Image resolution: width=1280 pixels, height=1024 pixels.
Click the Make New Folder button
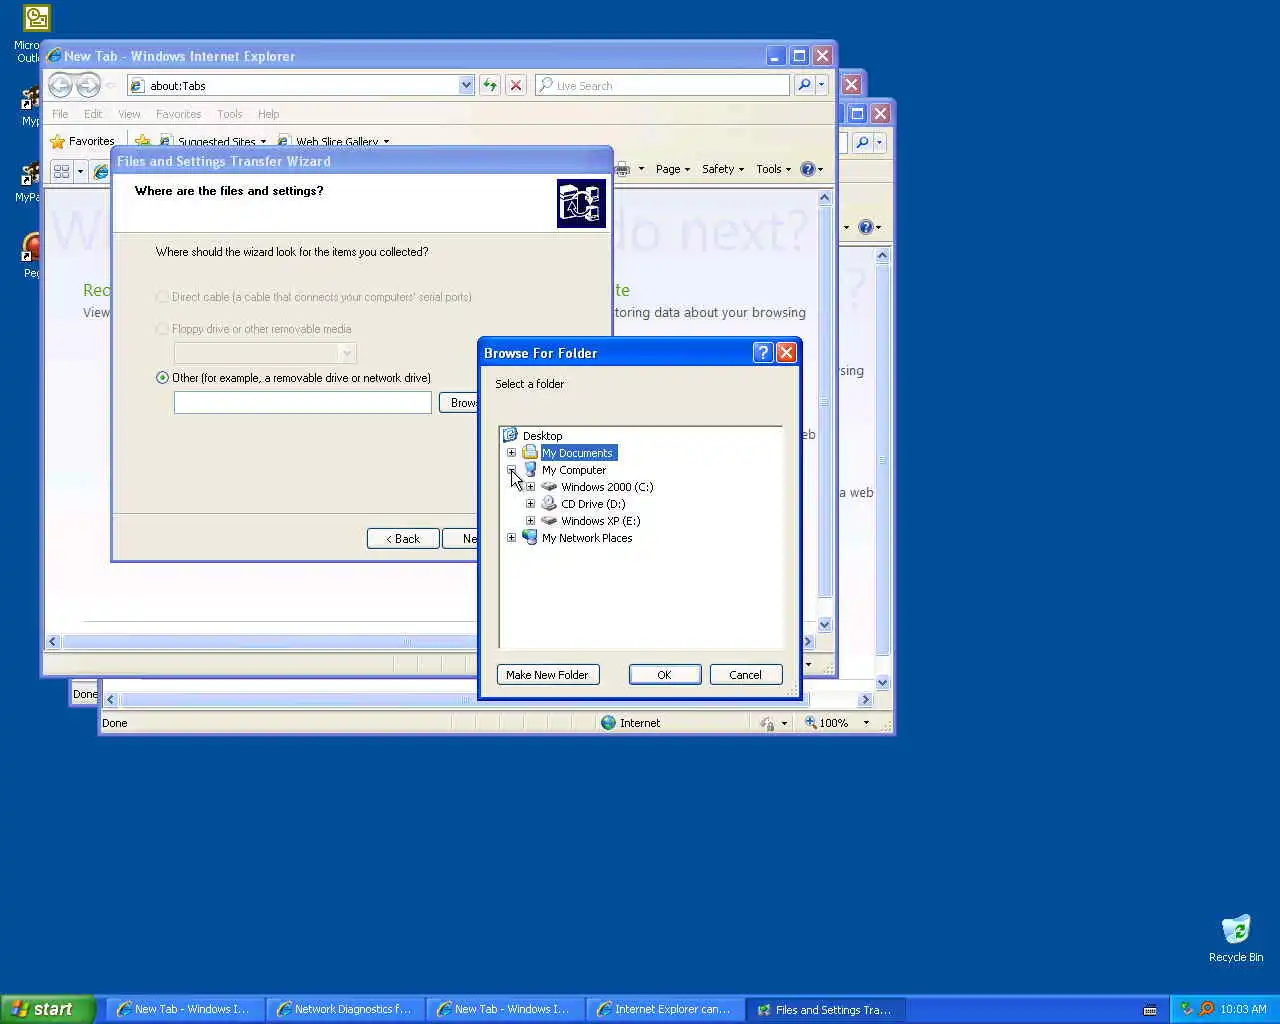(547, 675)
